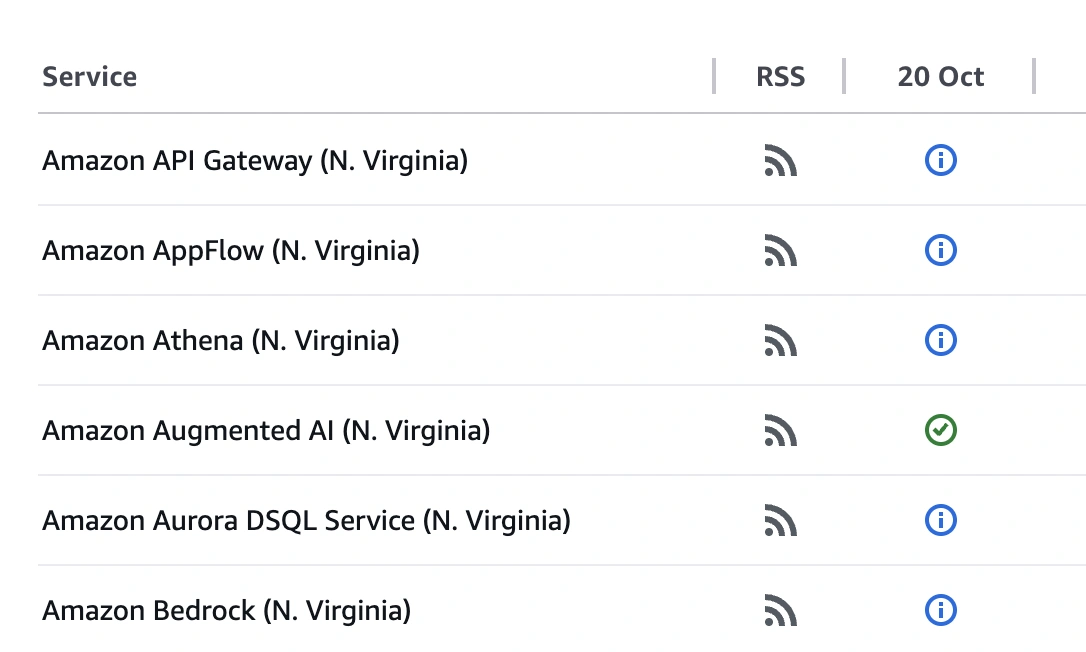
Task: View Aurora DSQL Service status info icon
Action: (x=940, y=521)
